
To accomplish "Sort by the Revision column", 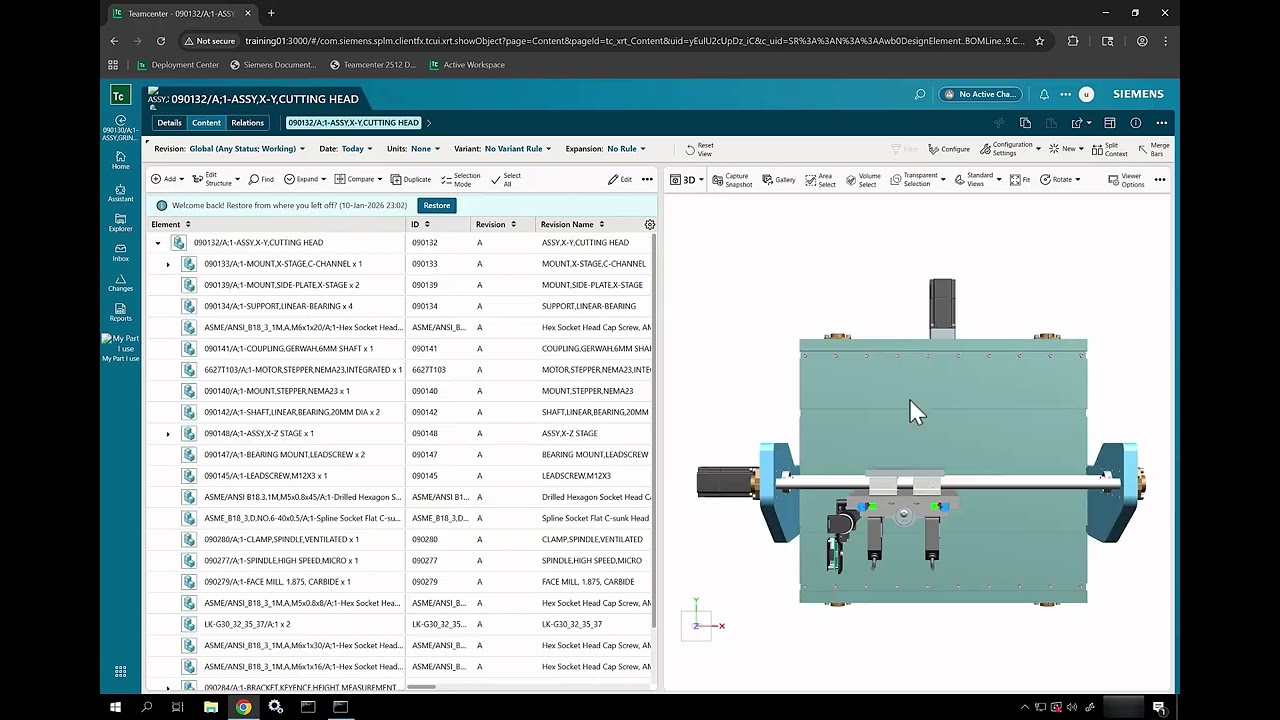I will (495, 224).
